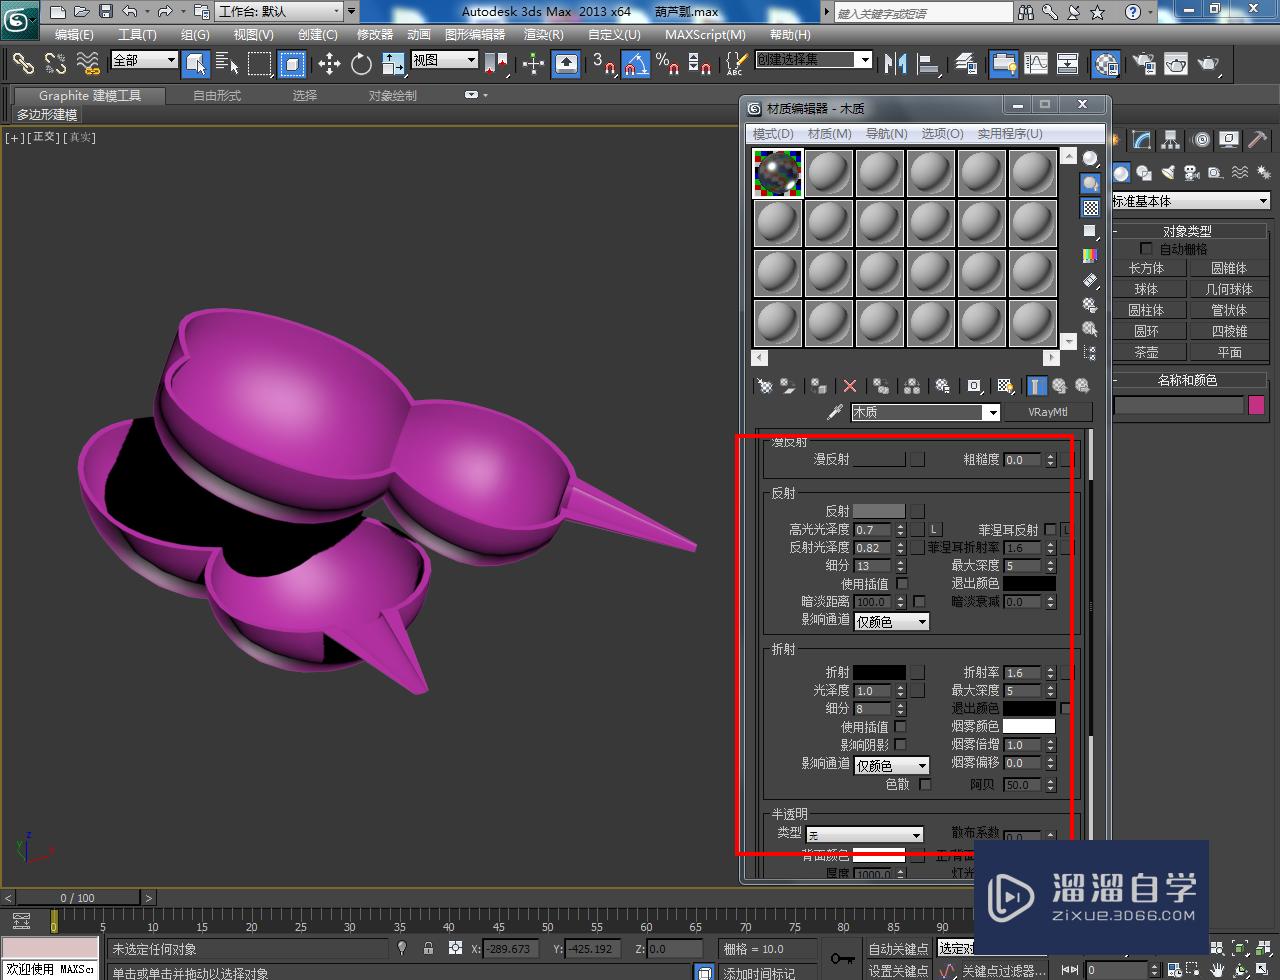Click the Select and Link chain icon
Viewport: 1280px width, 980px height.
[23, 65]
